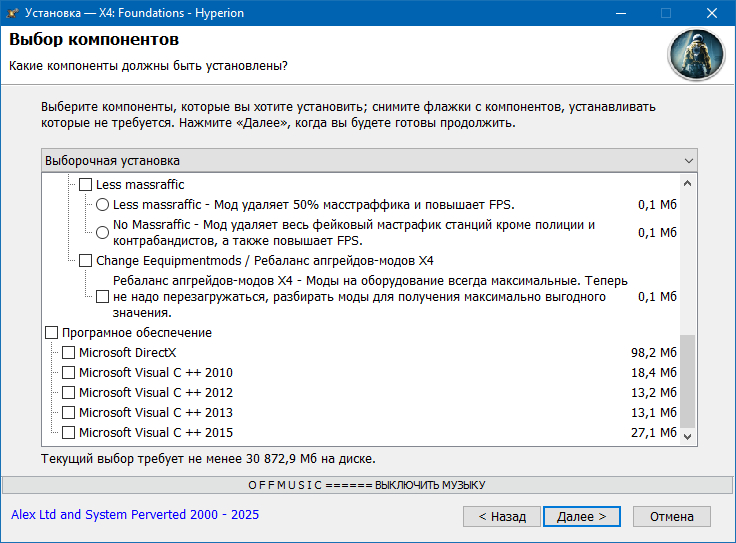Click the 98,2 Мб size value
736x543 pixels.
coord(654,352)
